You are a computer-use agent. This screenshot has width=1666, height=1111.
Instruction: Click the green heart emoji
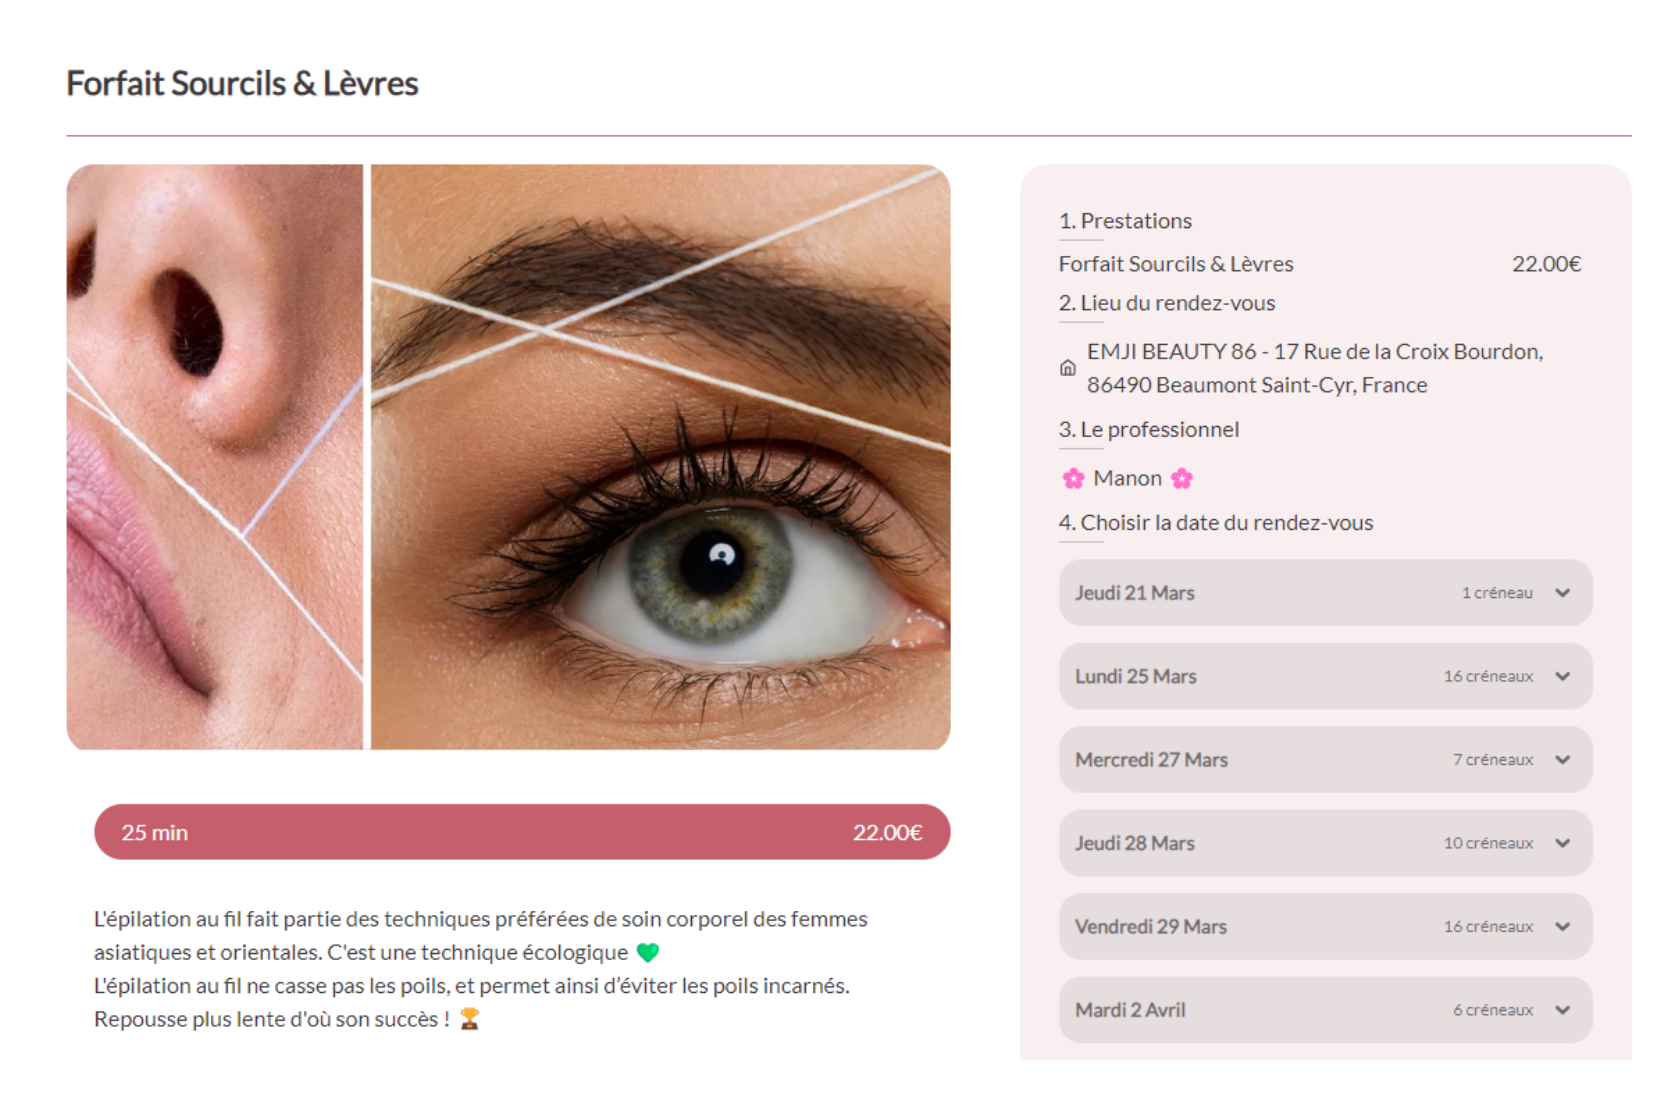648,952
